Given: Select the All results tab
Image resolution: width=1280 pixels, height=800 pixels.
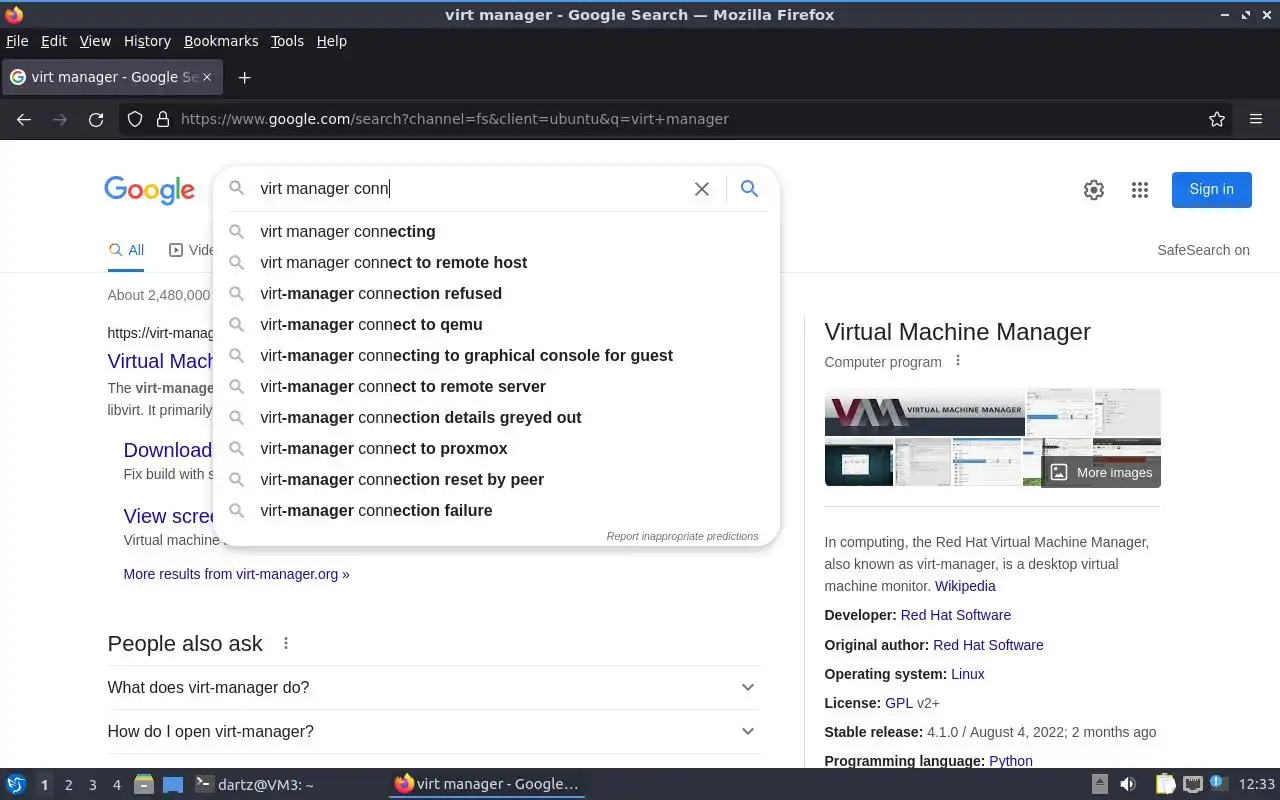Looking at the screenshot, I should click(x=126, y=250).
